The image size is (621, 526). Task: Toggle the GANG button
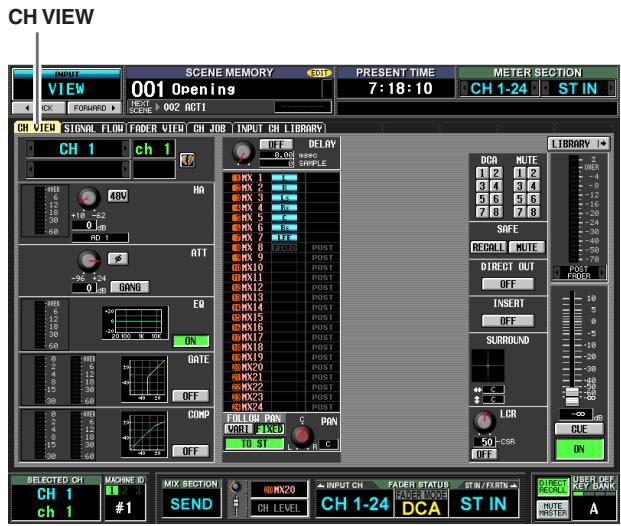[130, 287]
